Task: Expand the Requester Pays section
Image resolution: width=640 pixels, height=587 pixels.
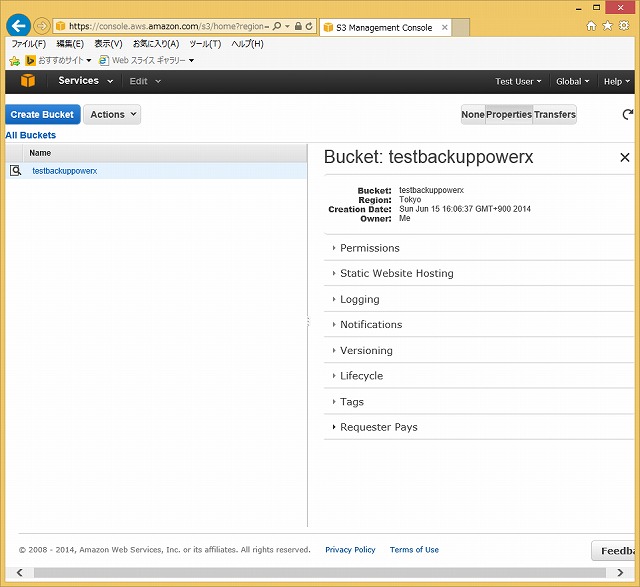Action: tap(378, 427)
